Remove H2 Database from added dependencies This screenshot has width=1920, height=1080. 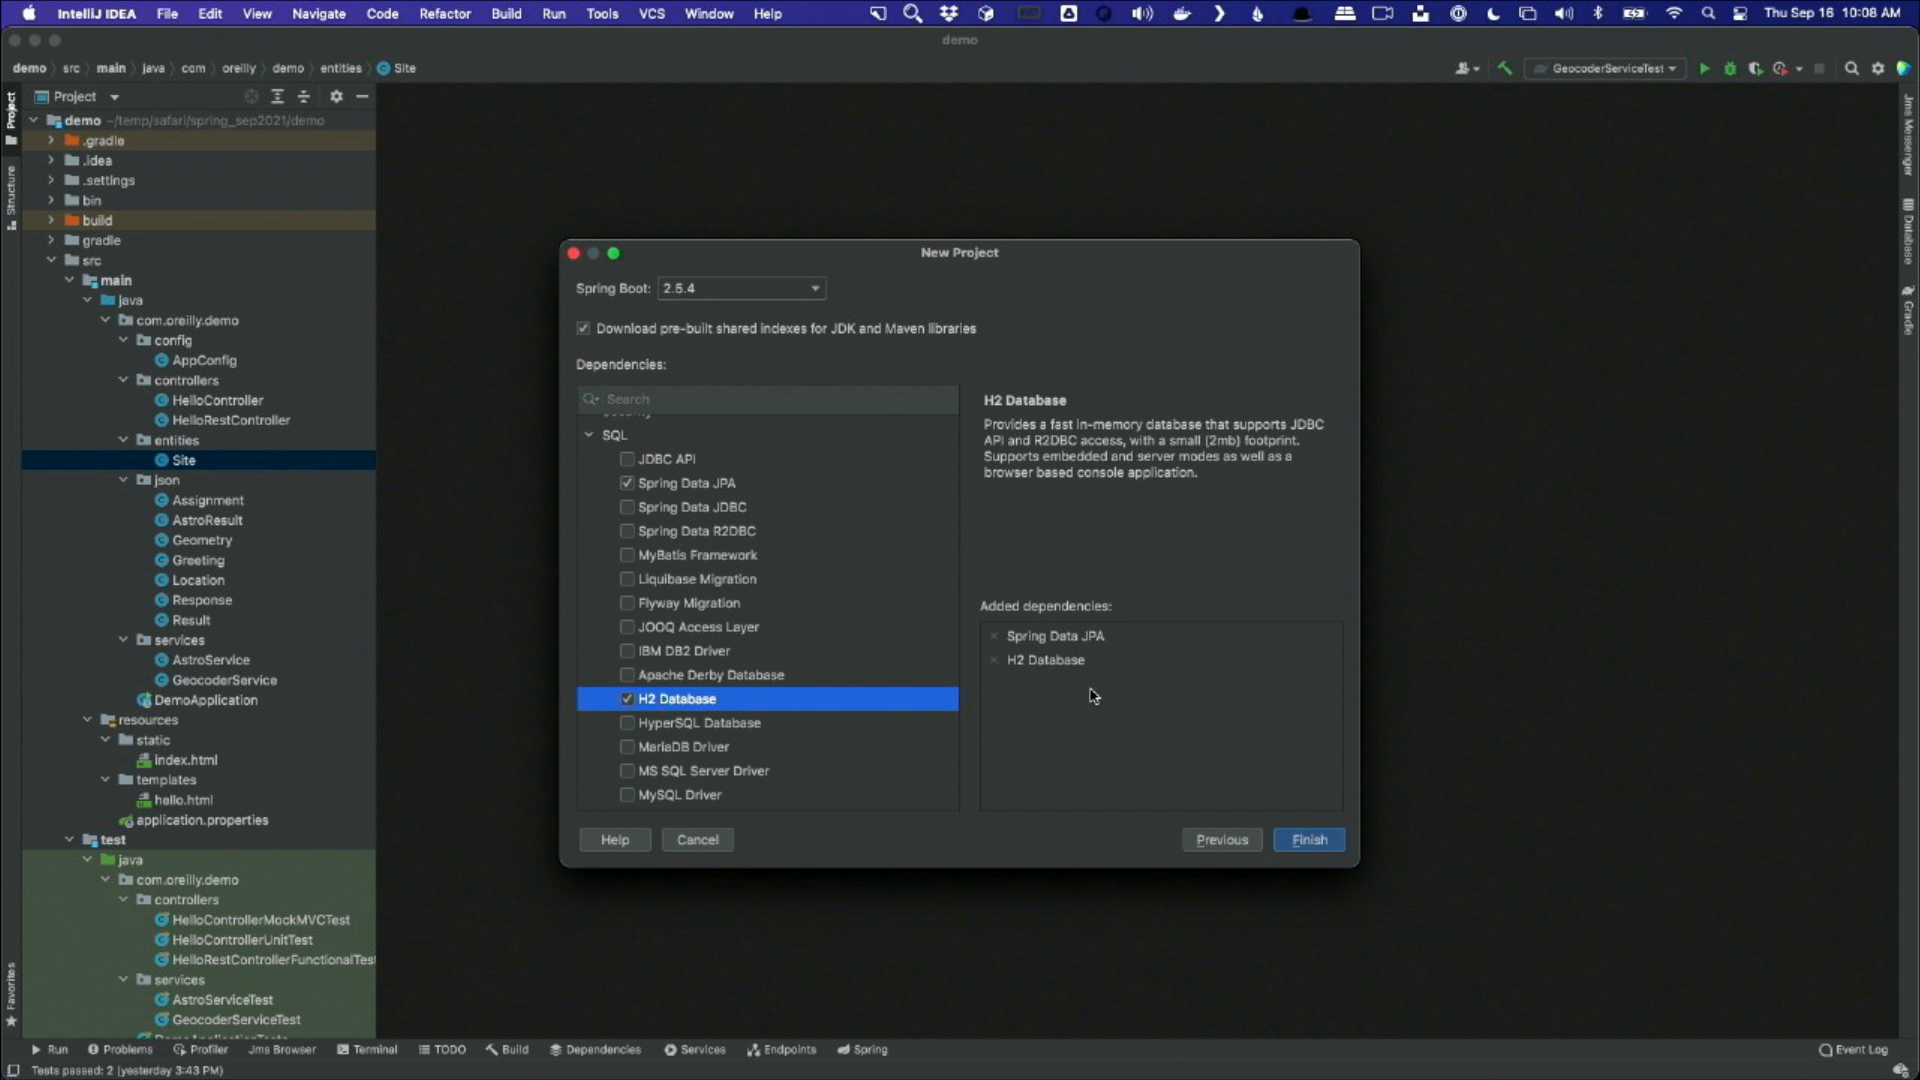tap(994, 660)
